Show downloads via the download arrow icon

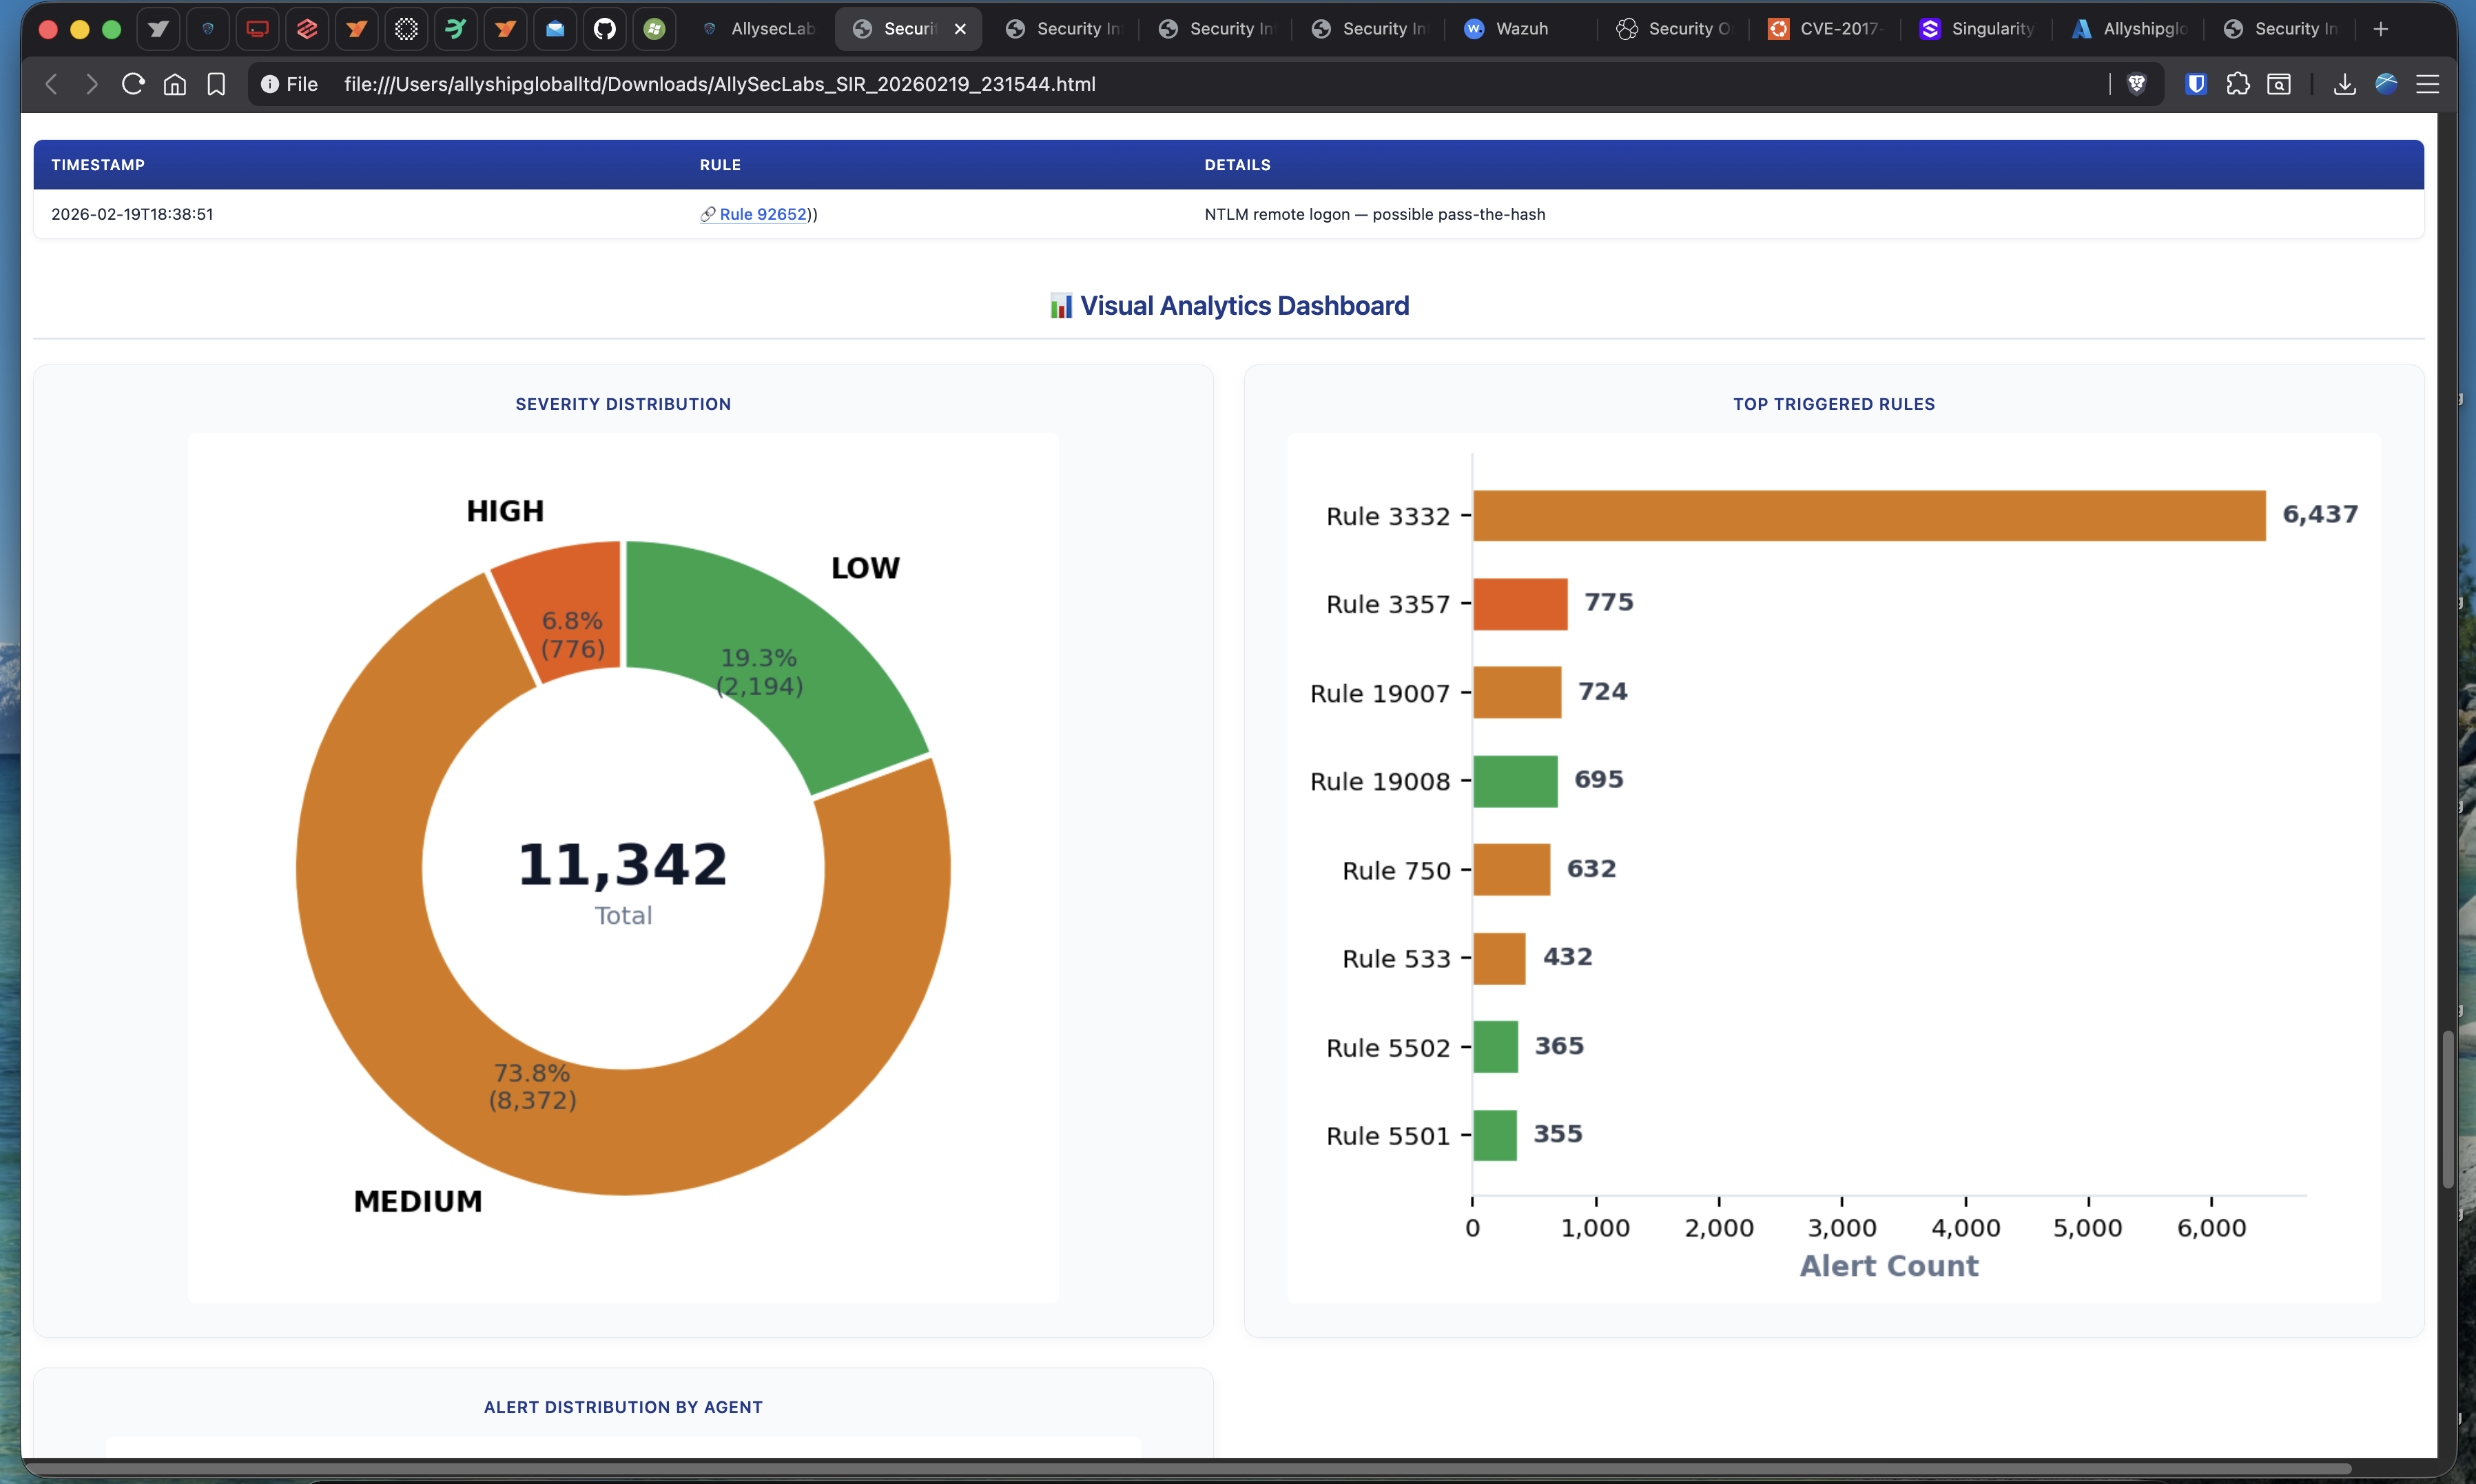(2345, 84)
